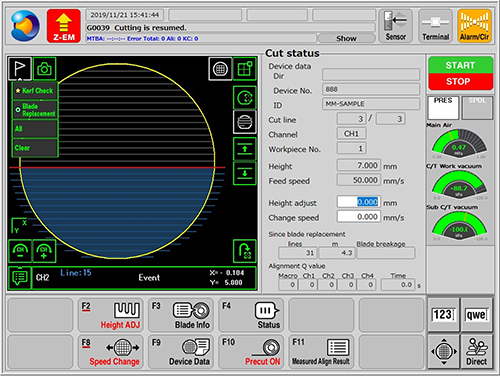Click the green START button
The image size is (500, 376).
click(460, 65)
